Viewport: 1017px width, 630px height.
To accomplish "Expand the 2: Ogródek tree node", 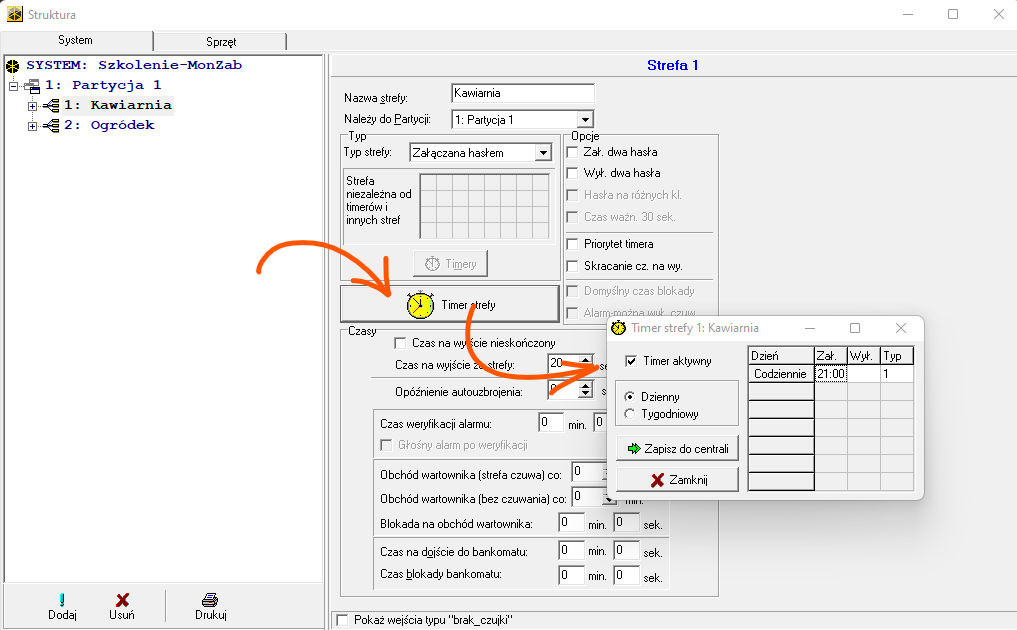I will point(33,126).
